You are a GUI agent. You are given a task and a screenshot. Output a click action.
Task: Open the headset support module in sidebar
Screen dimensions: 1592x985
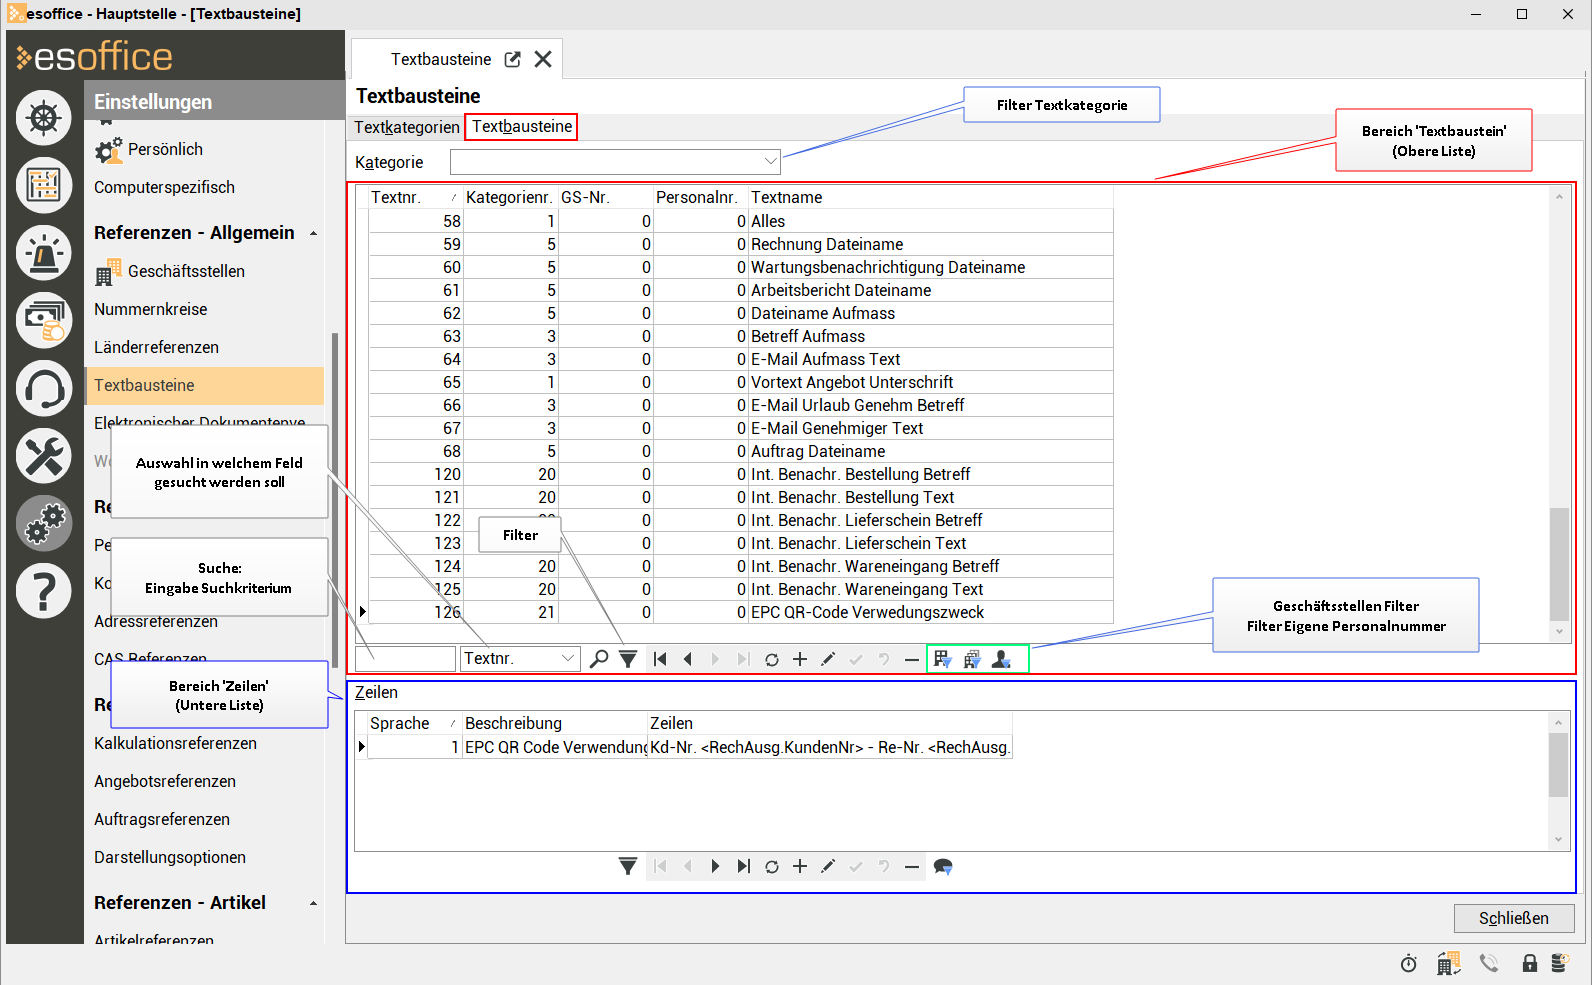44,388
